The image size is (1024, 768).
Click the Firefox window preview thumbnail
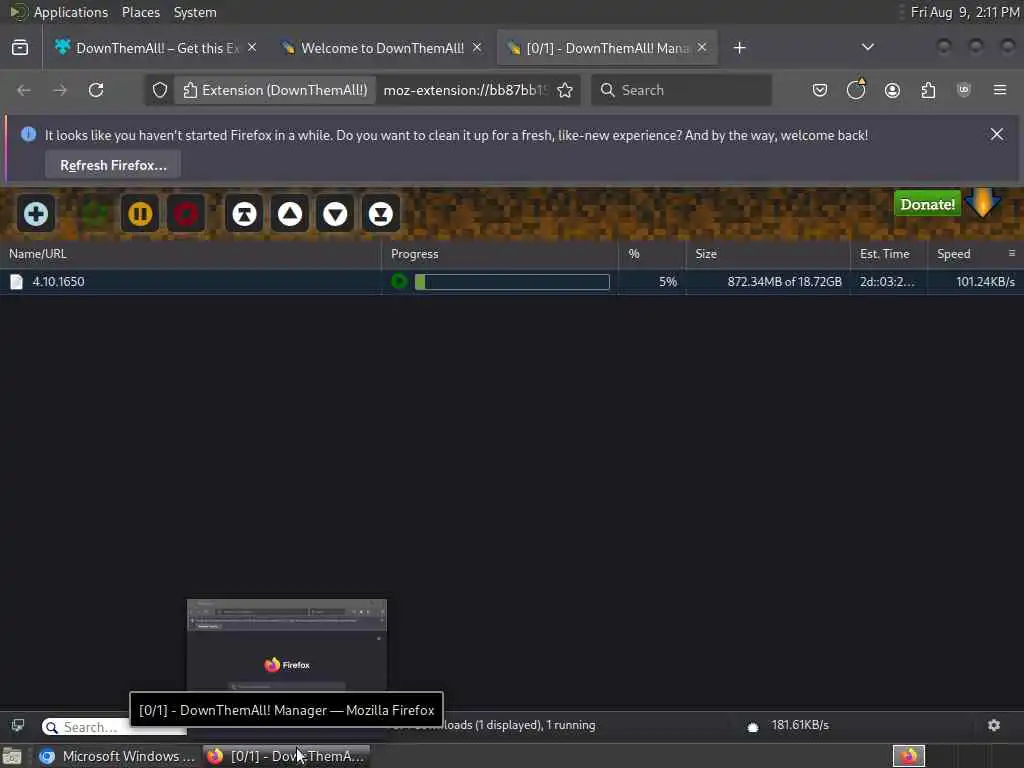click(x=287, y=645)
